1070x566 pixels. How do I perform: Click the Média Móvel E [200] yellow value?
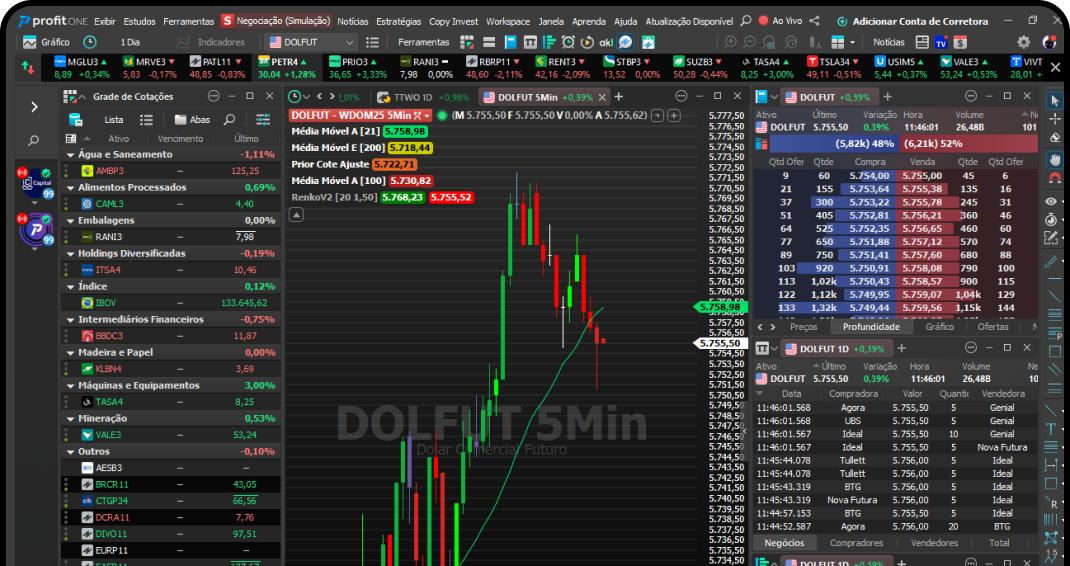click(410, 147)
